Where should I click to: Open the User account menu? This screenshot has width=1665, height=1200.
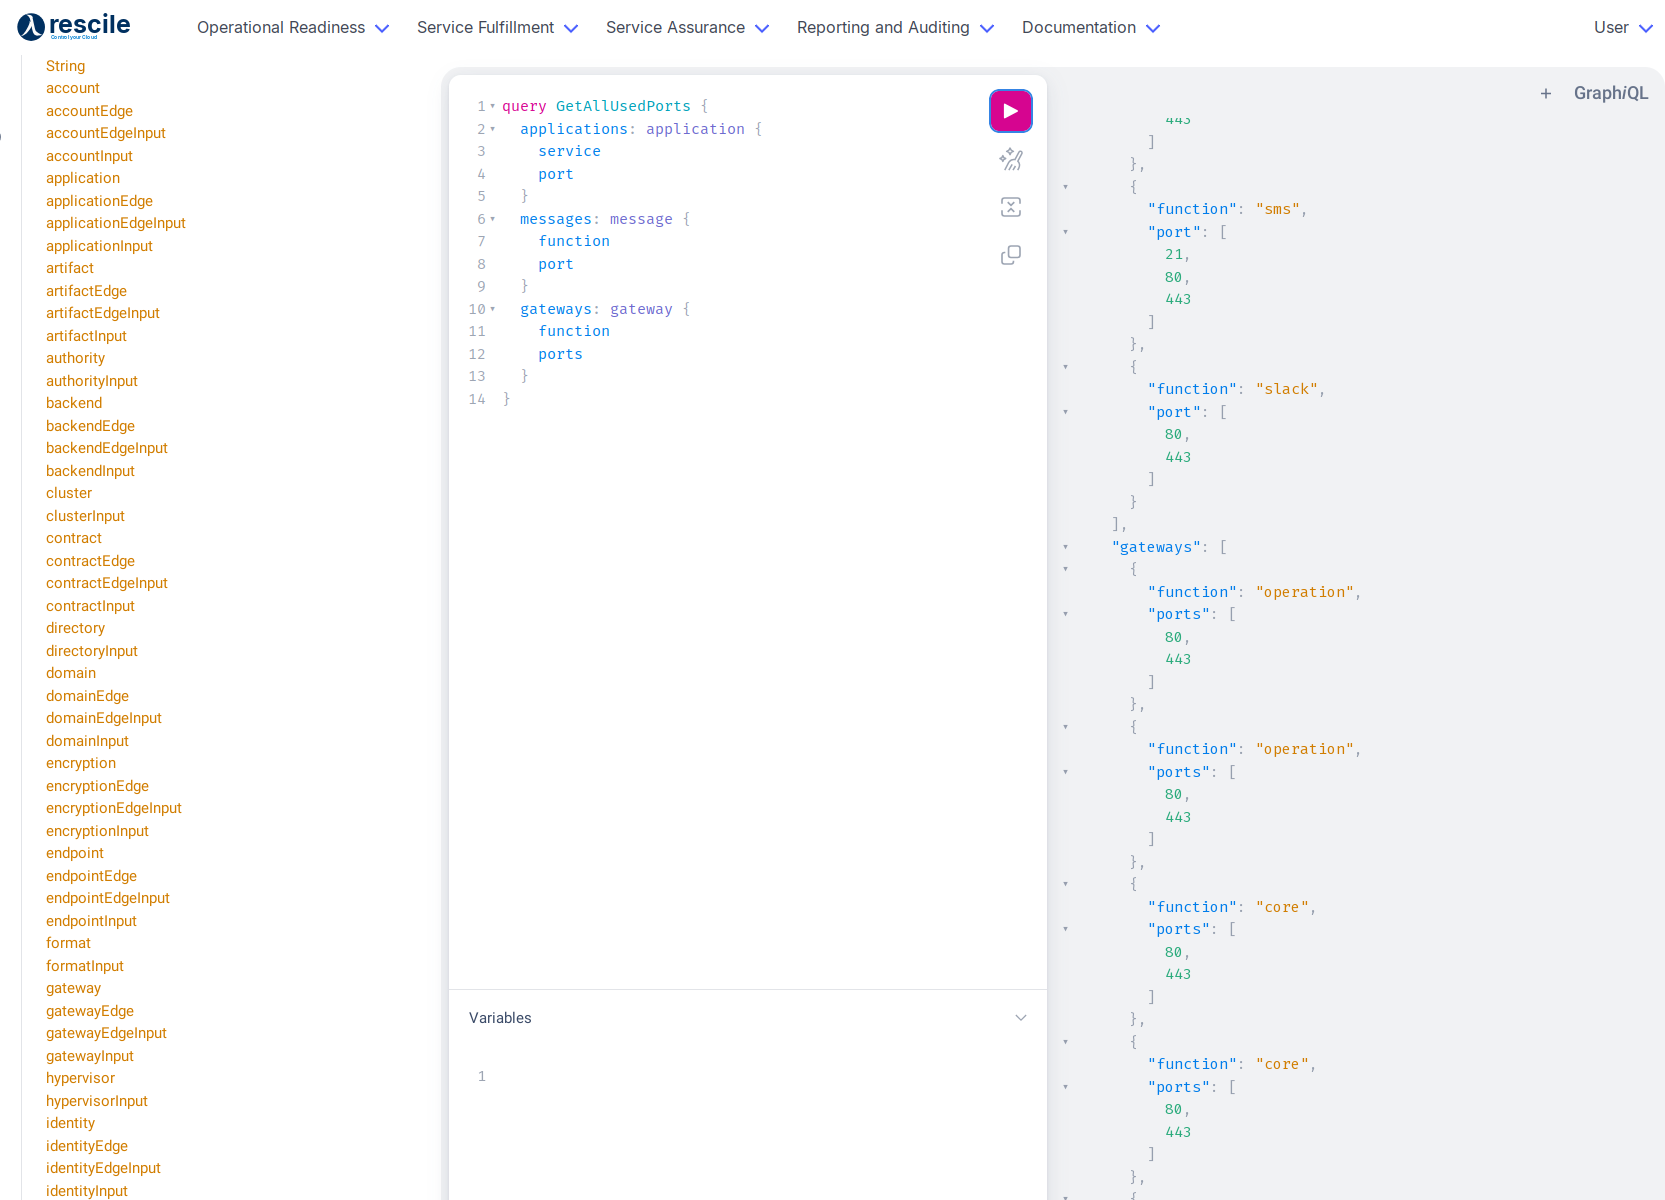1622,28
